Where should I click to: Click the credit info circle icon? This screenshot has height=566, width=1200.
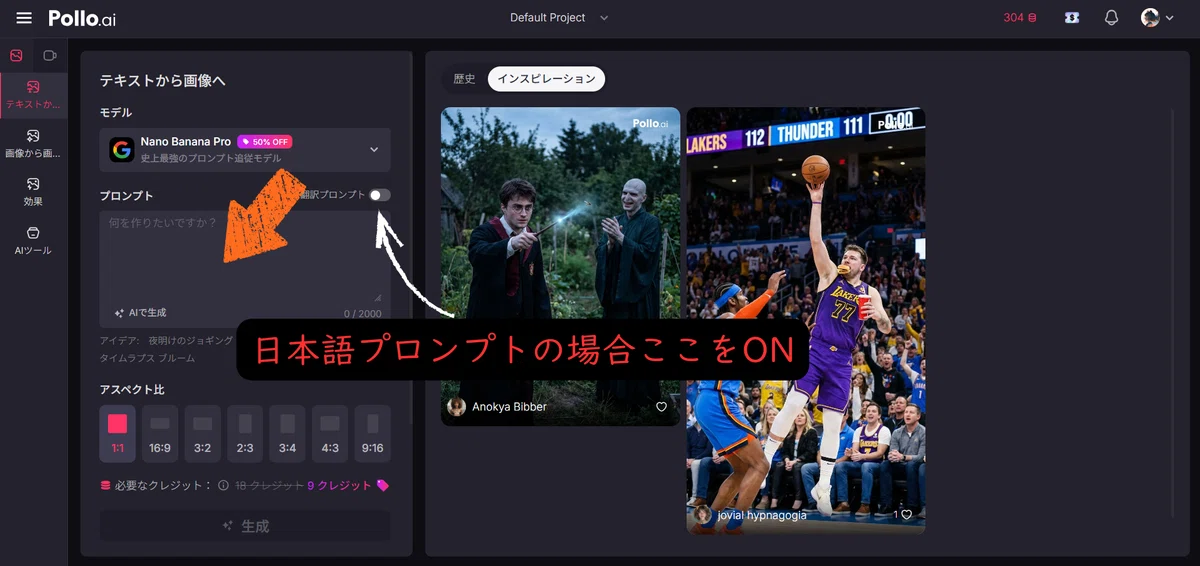[x=223, y=486]
